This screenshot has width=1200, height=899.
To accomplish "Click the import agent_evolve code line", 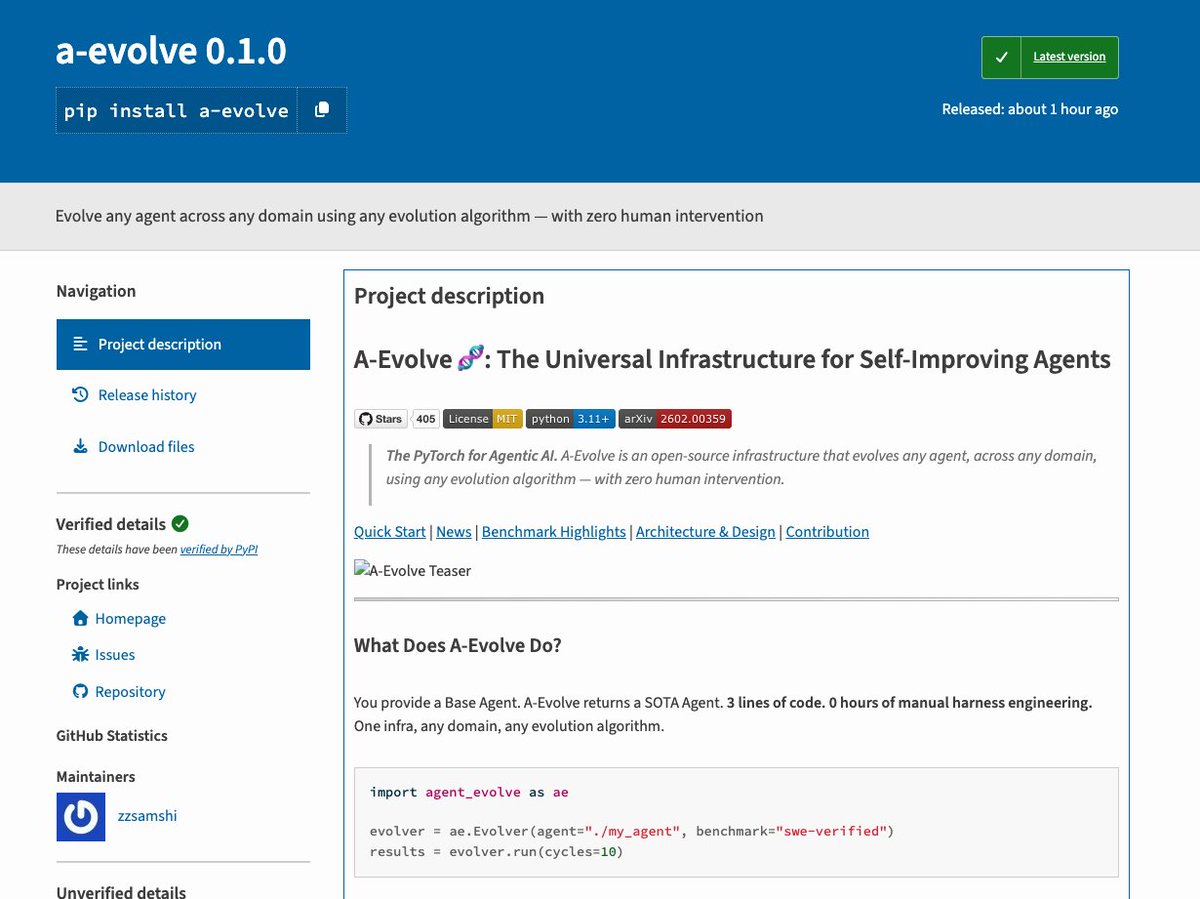I will [x=469, y=792].
